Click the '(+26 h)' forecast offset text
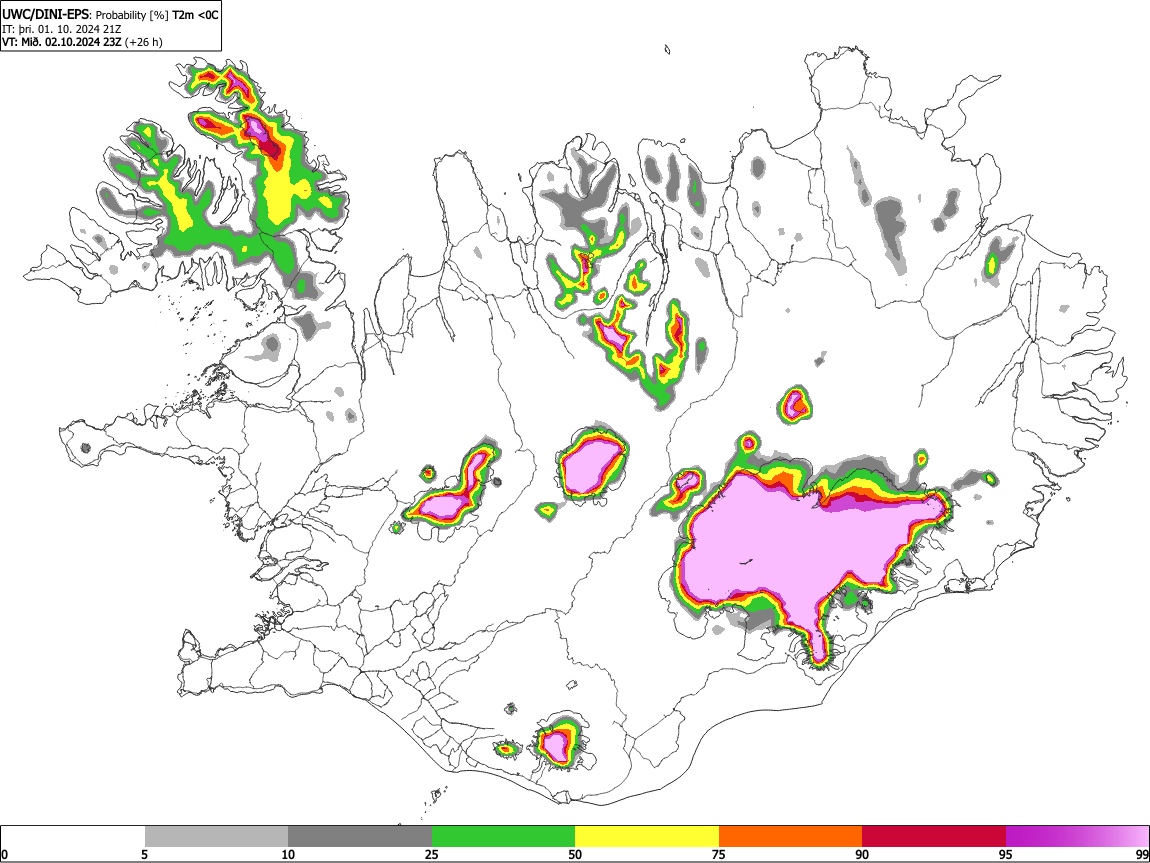 point(144,42)
